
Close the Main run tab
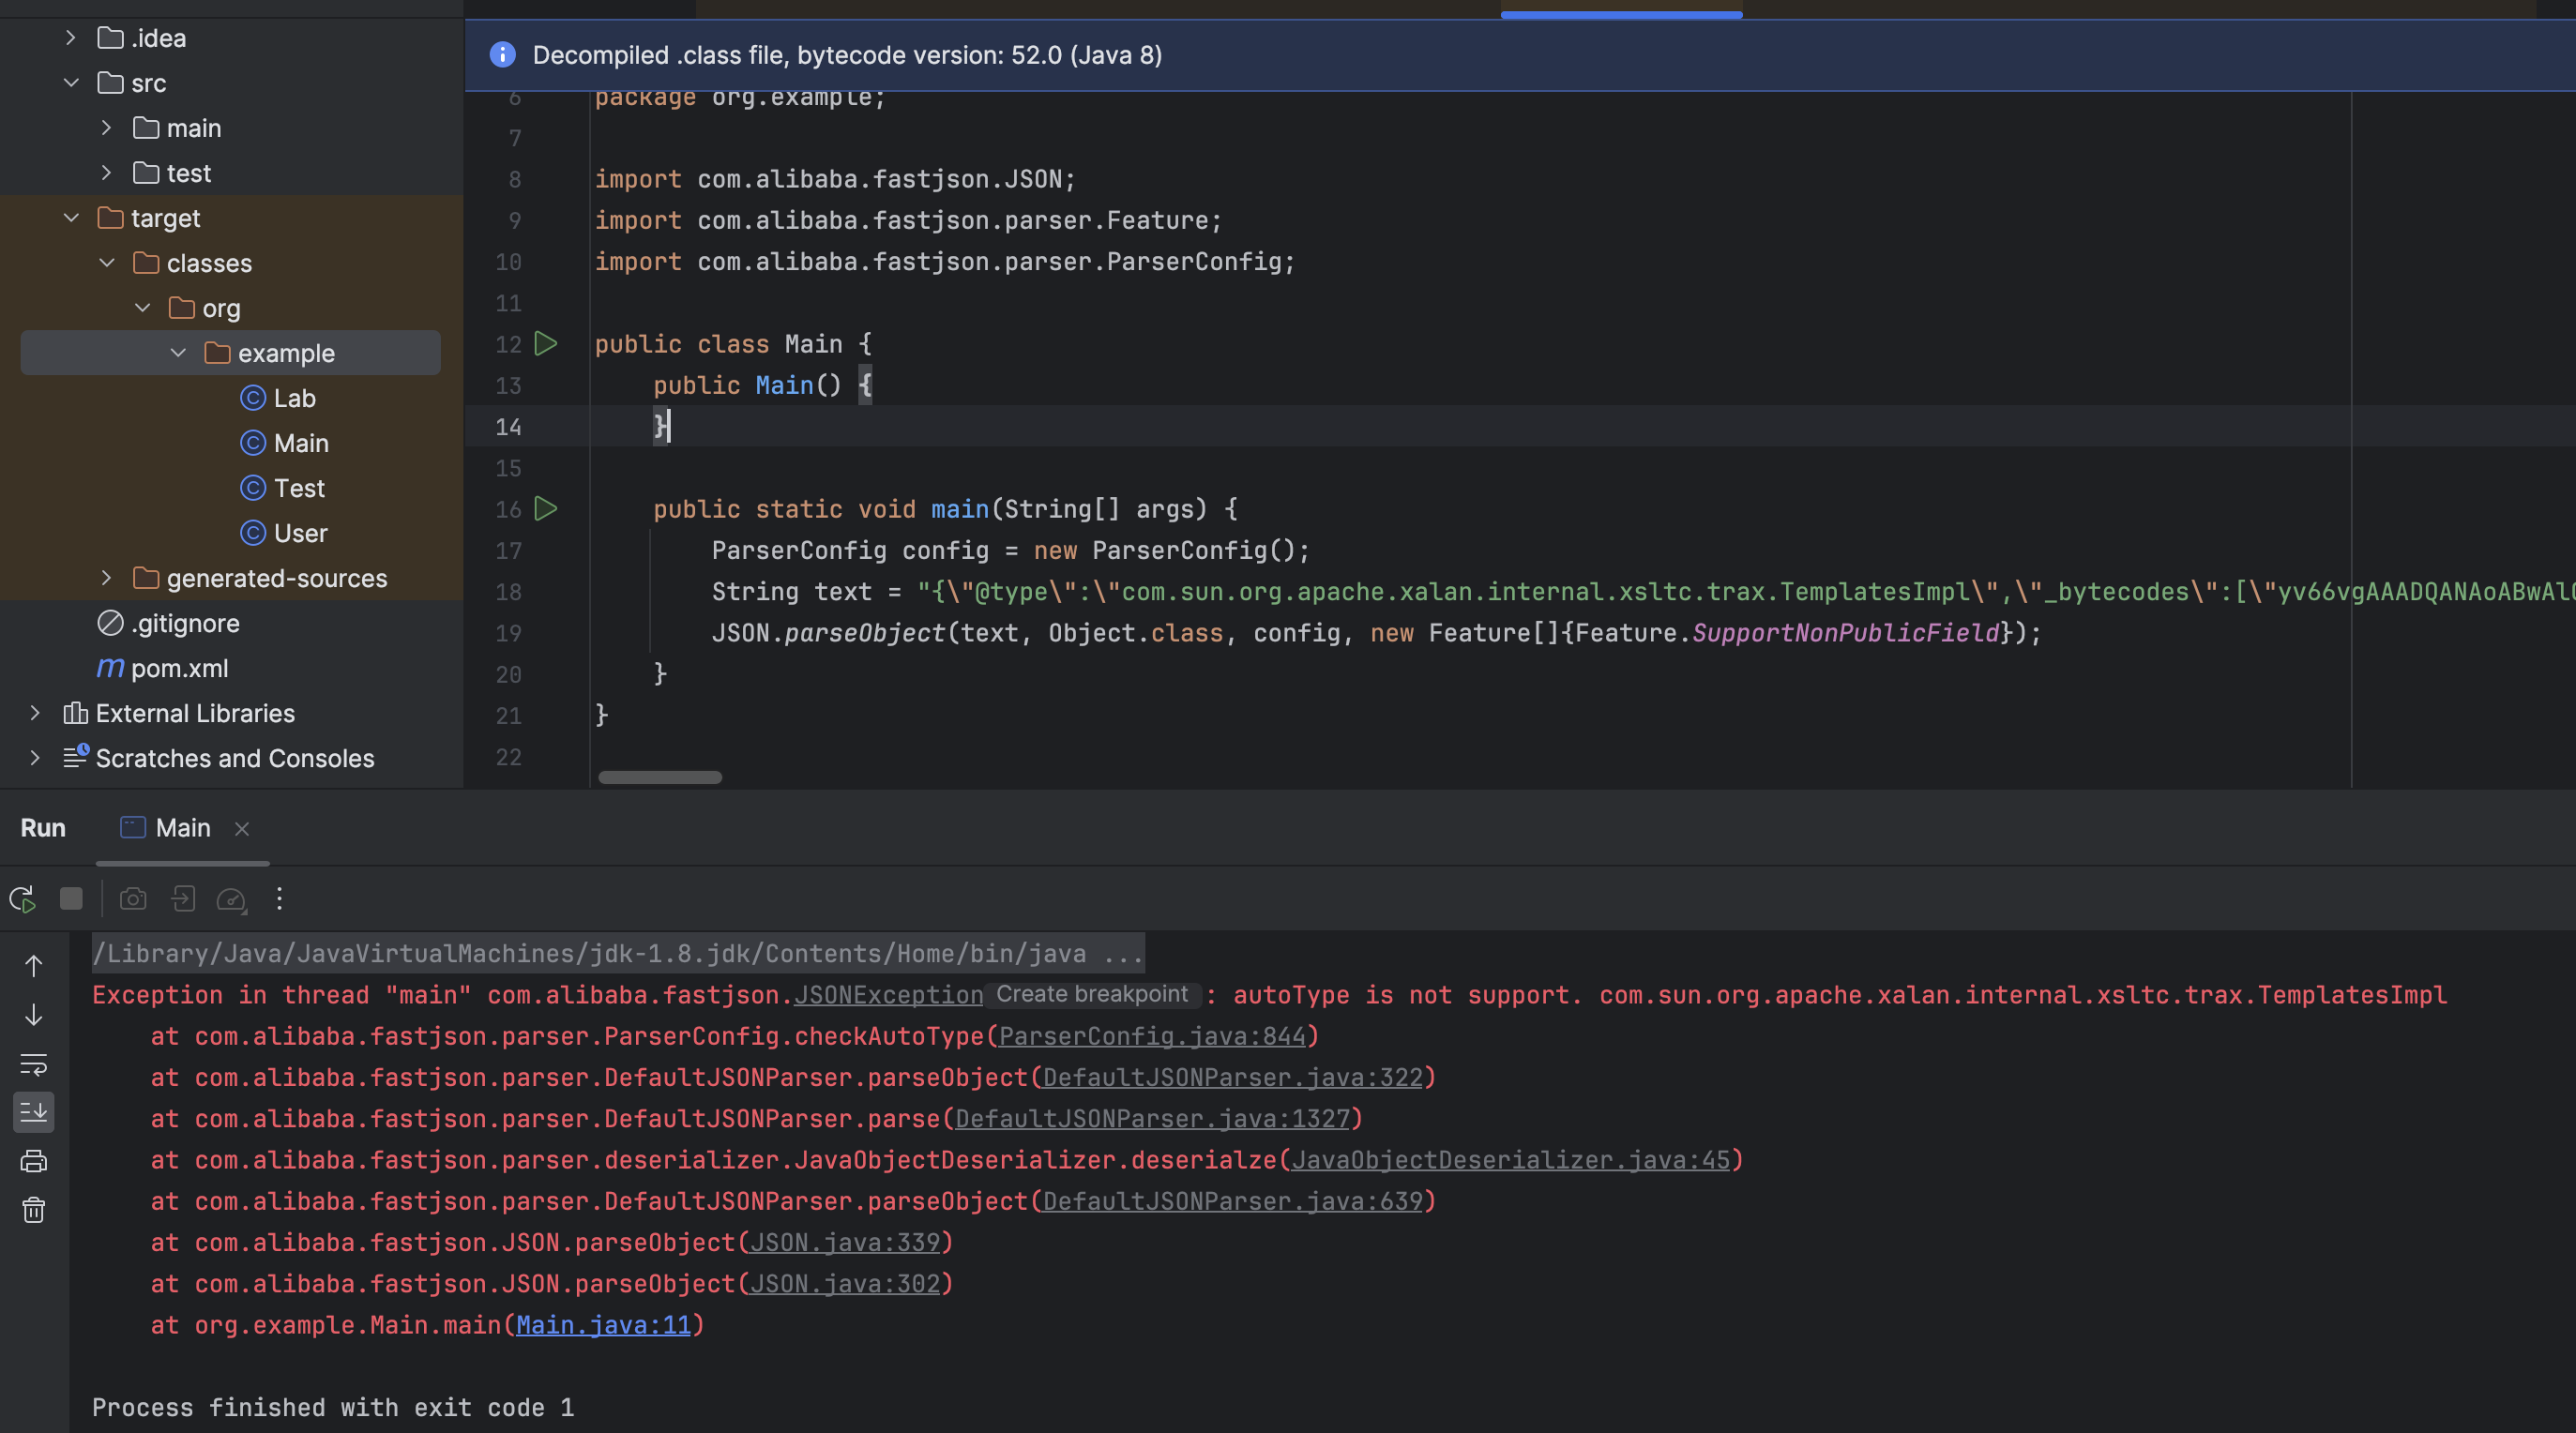(x=242, y=829)
